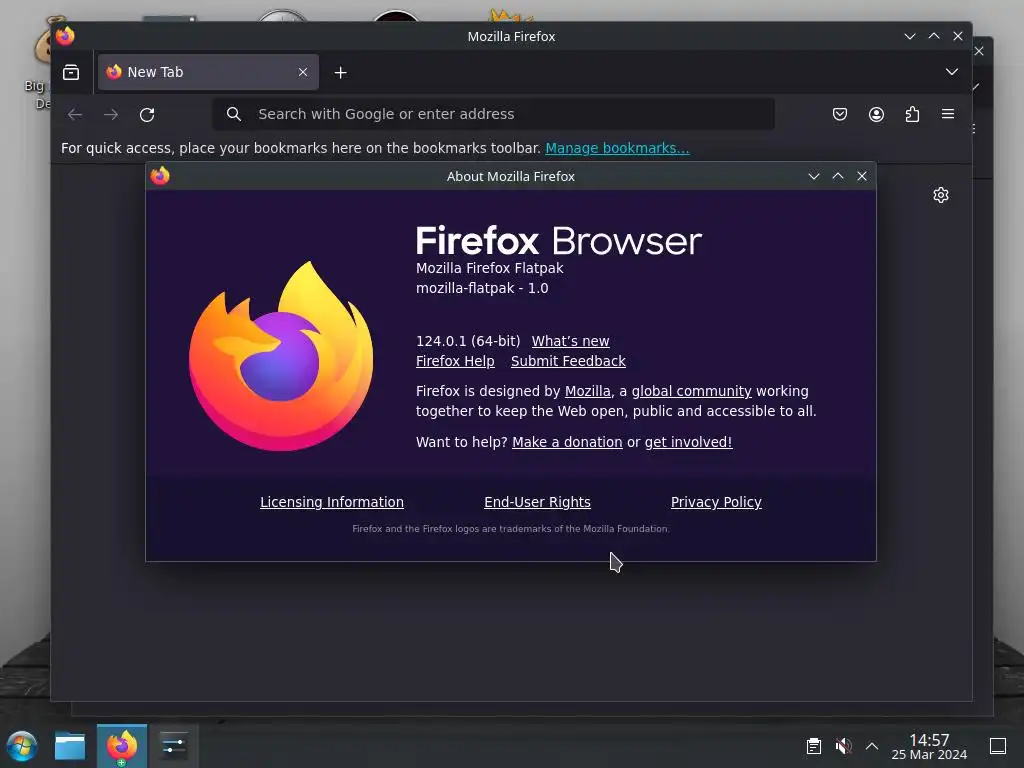
Task: Open a new tab with plus button
Action: [340, 72]
